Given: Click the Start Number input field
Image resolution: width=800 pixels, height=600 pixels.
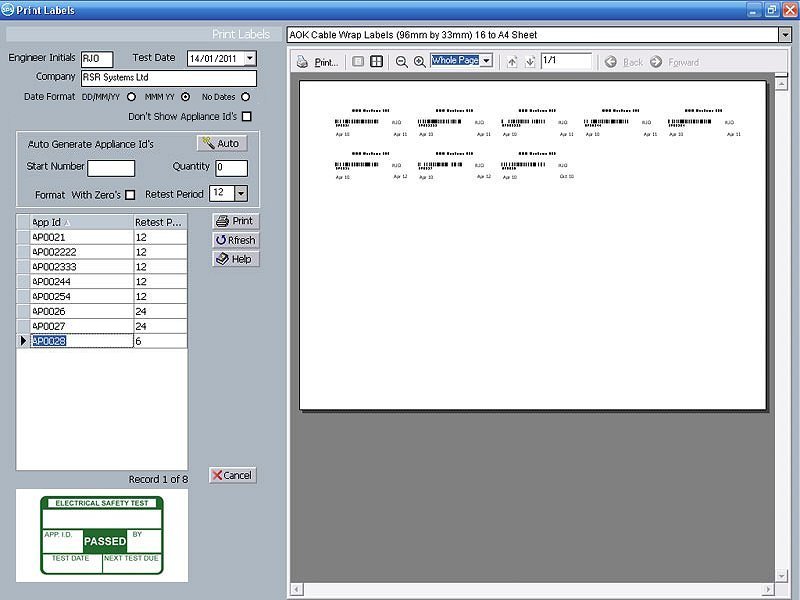Looking at the screenshot, I should pyautogui.click(x=111, y=168).
